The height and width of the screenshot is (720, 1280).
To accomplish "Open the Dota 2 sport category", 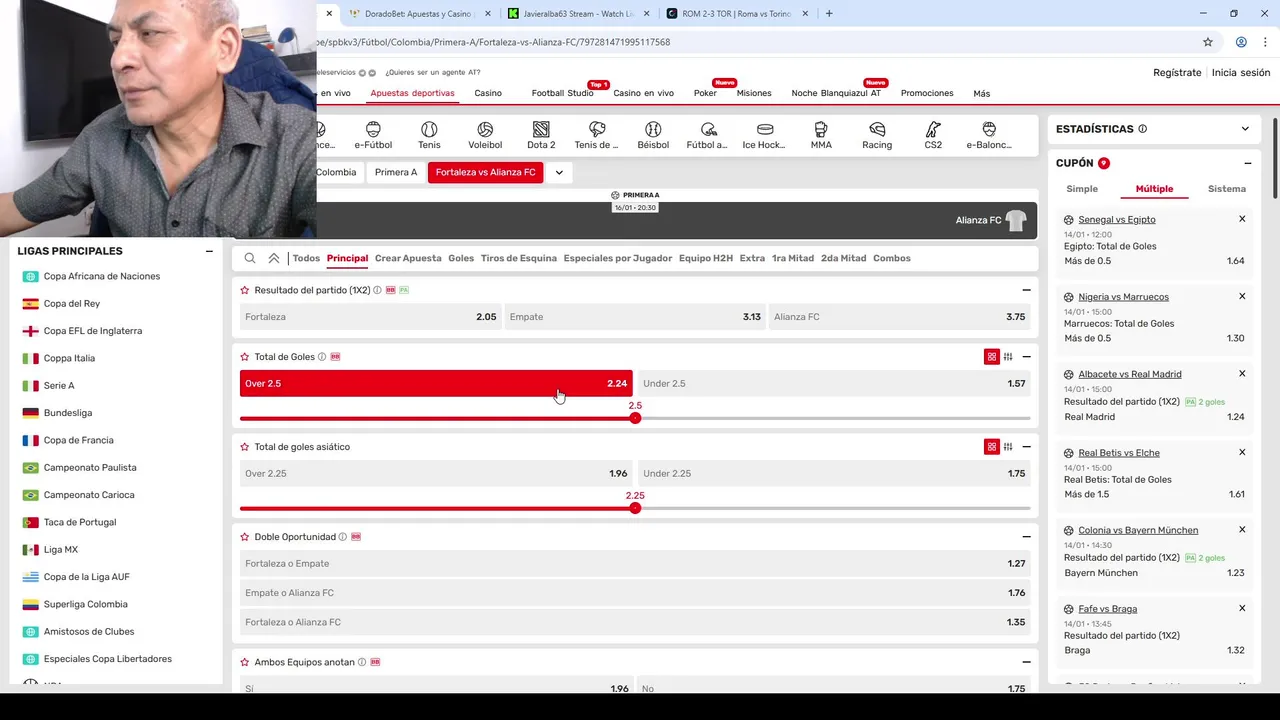I will [541, 135].
